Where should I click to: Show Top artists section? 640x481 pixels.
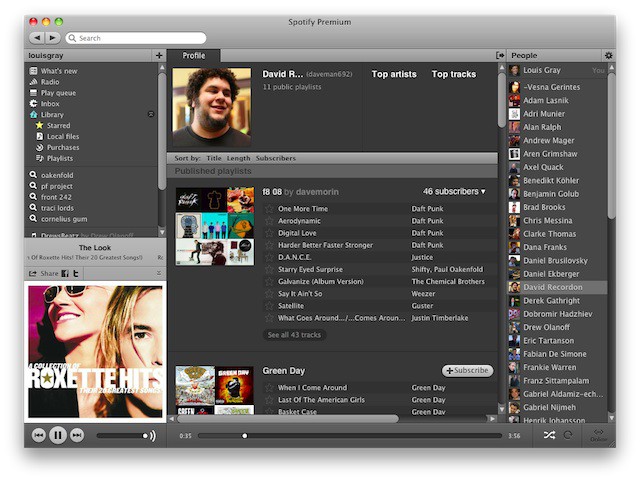coord(394,74)
